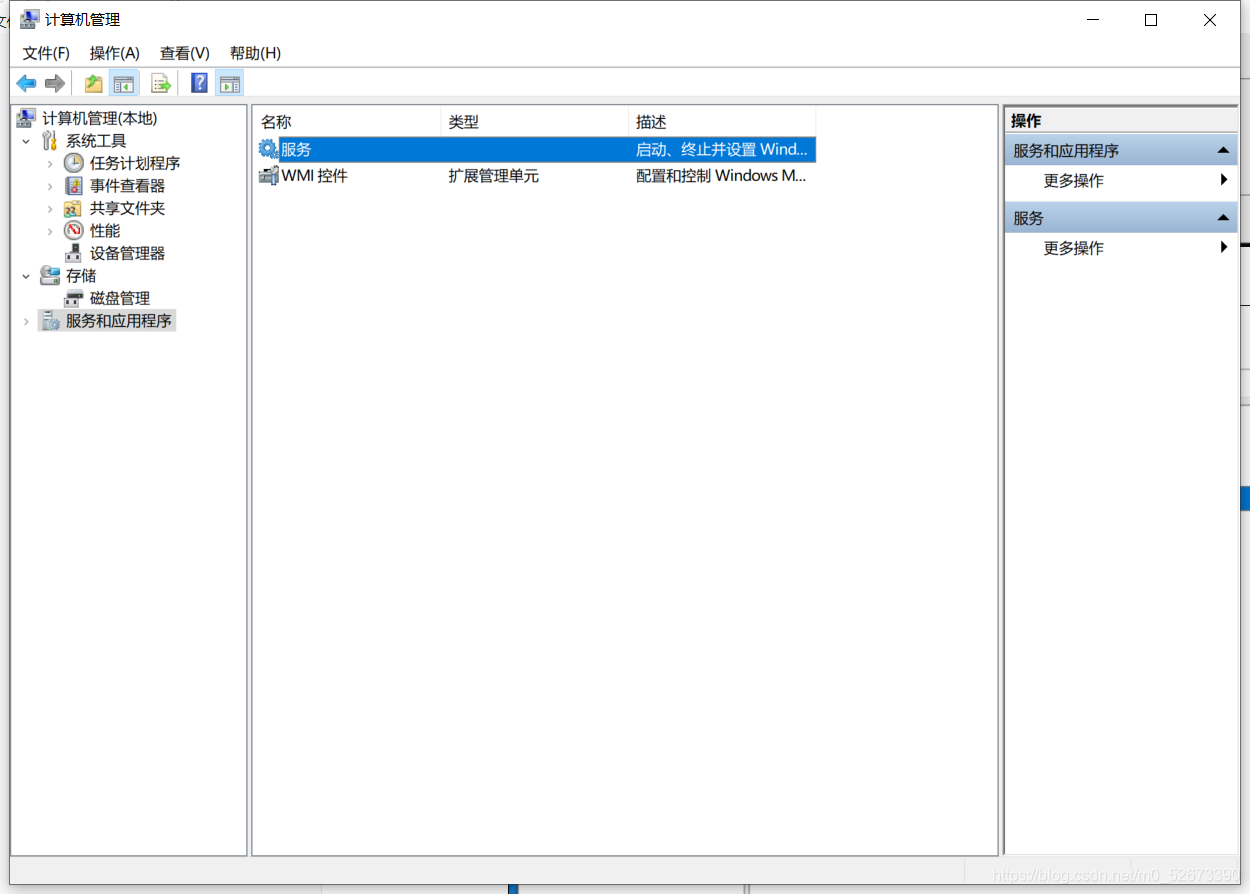Click the 设备管理器 icon
The width and height of the screenshot is (1250, 894).
click(x=73, y=253)
